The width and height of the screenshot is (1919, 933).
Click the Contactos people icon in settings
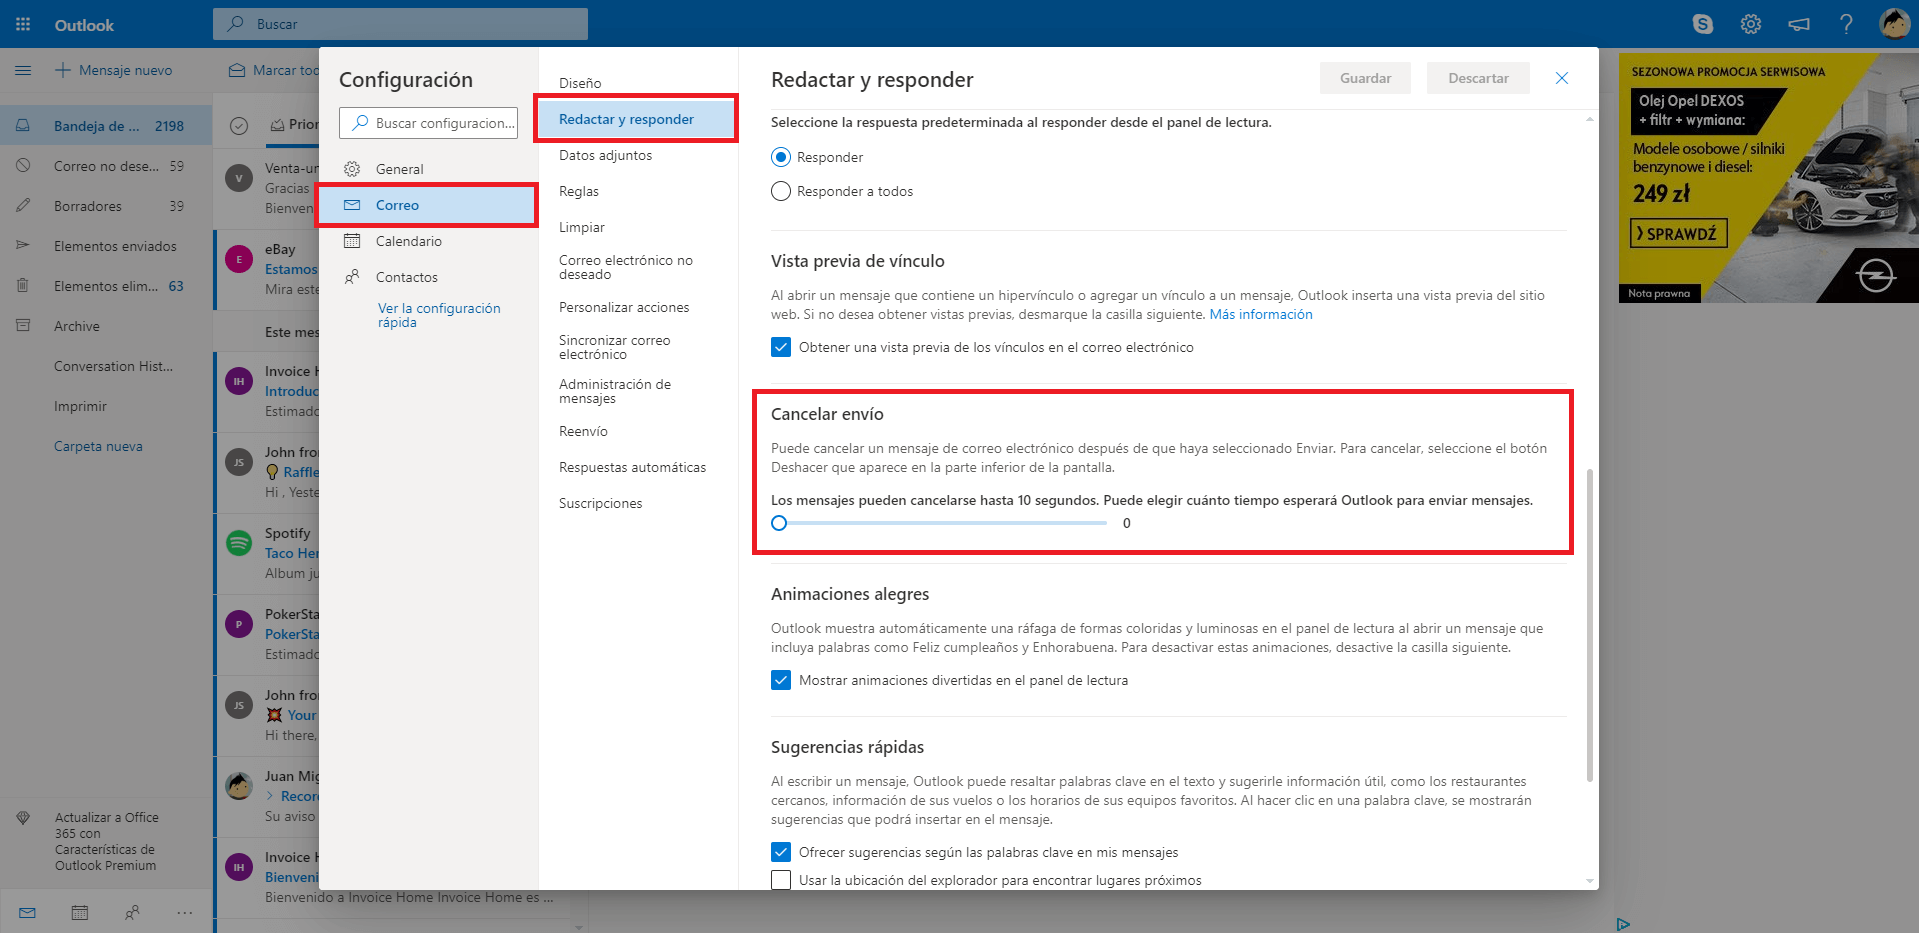click(352, 277)
